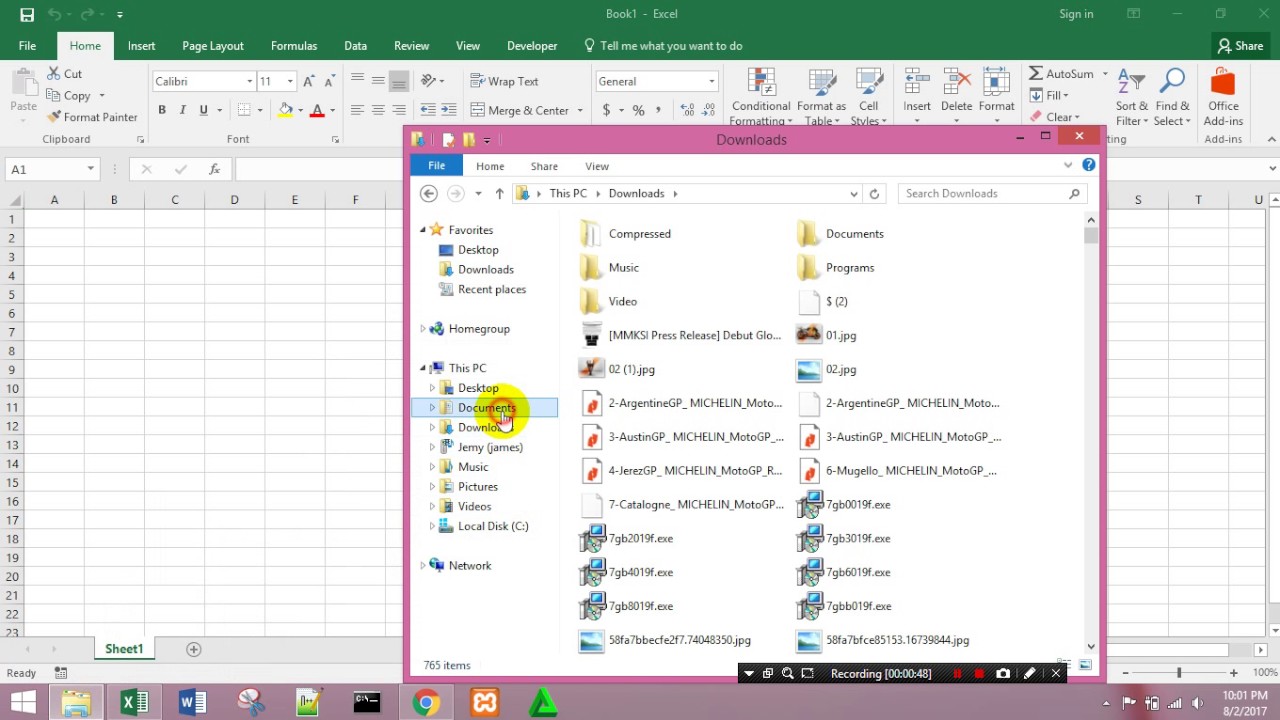Click the Borders icon in Excel
Image resolution: width=1280 pixels, height=720 pixels.
pos(244,110)
